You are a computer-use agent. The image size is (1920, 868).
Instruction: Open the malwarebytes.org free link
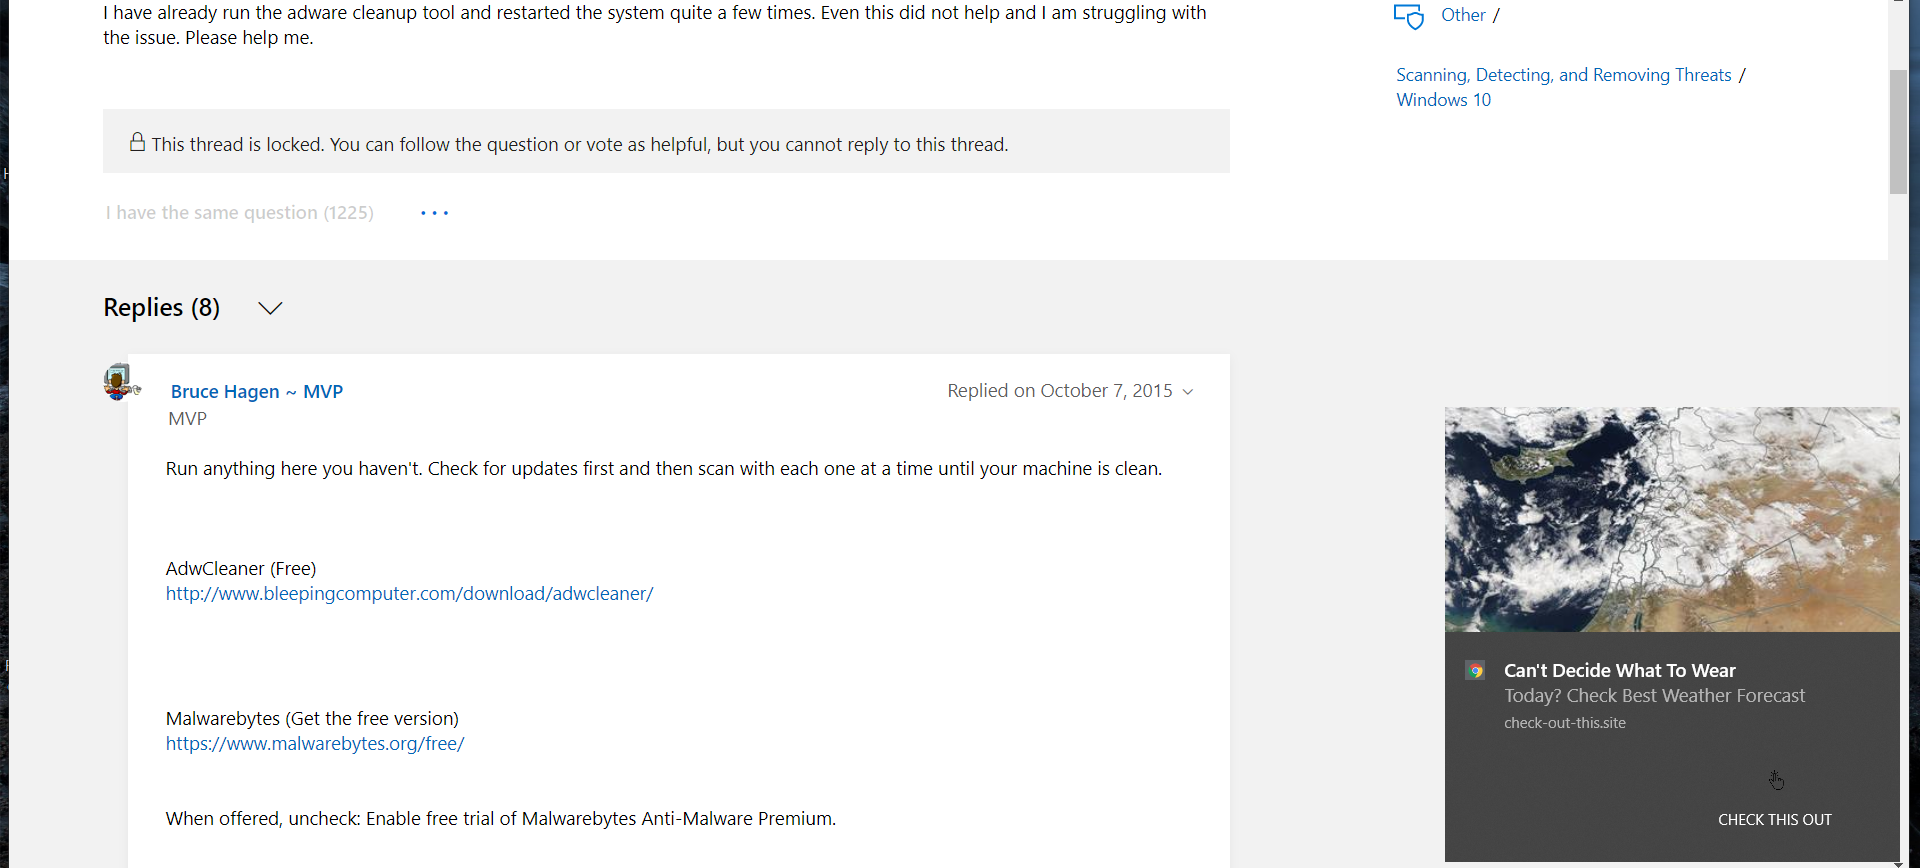click(x=315, y=744)
